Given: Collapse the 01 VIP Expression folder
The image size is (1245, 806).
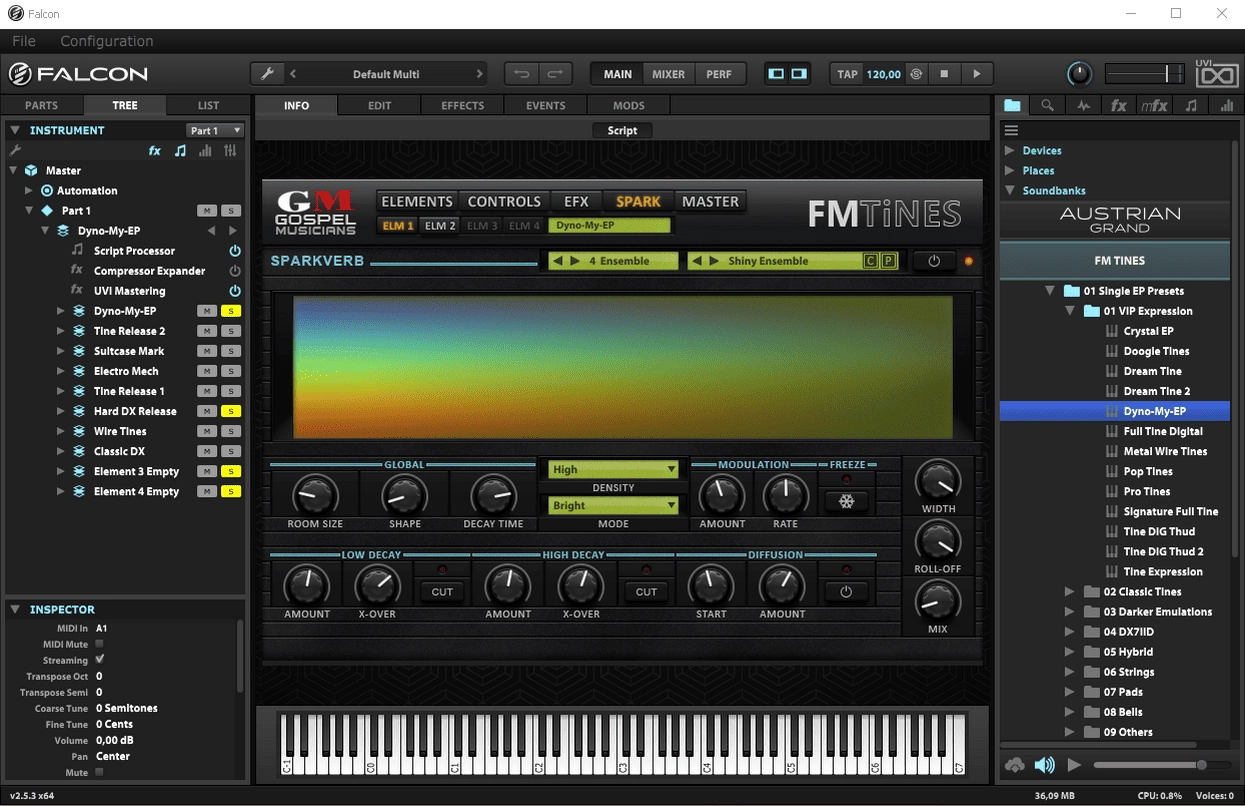Looking at the screenshot, I should click(x=1069, y=311).
